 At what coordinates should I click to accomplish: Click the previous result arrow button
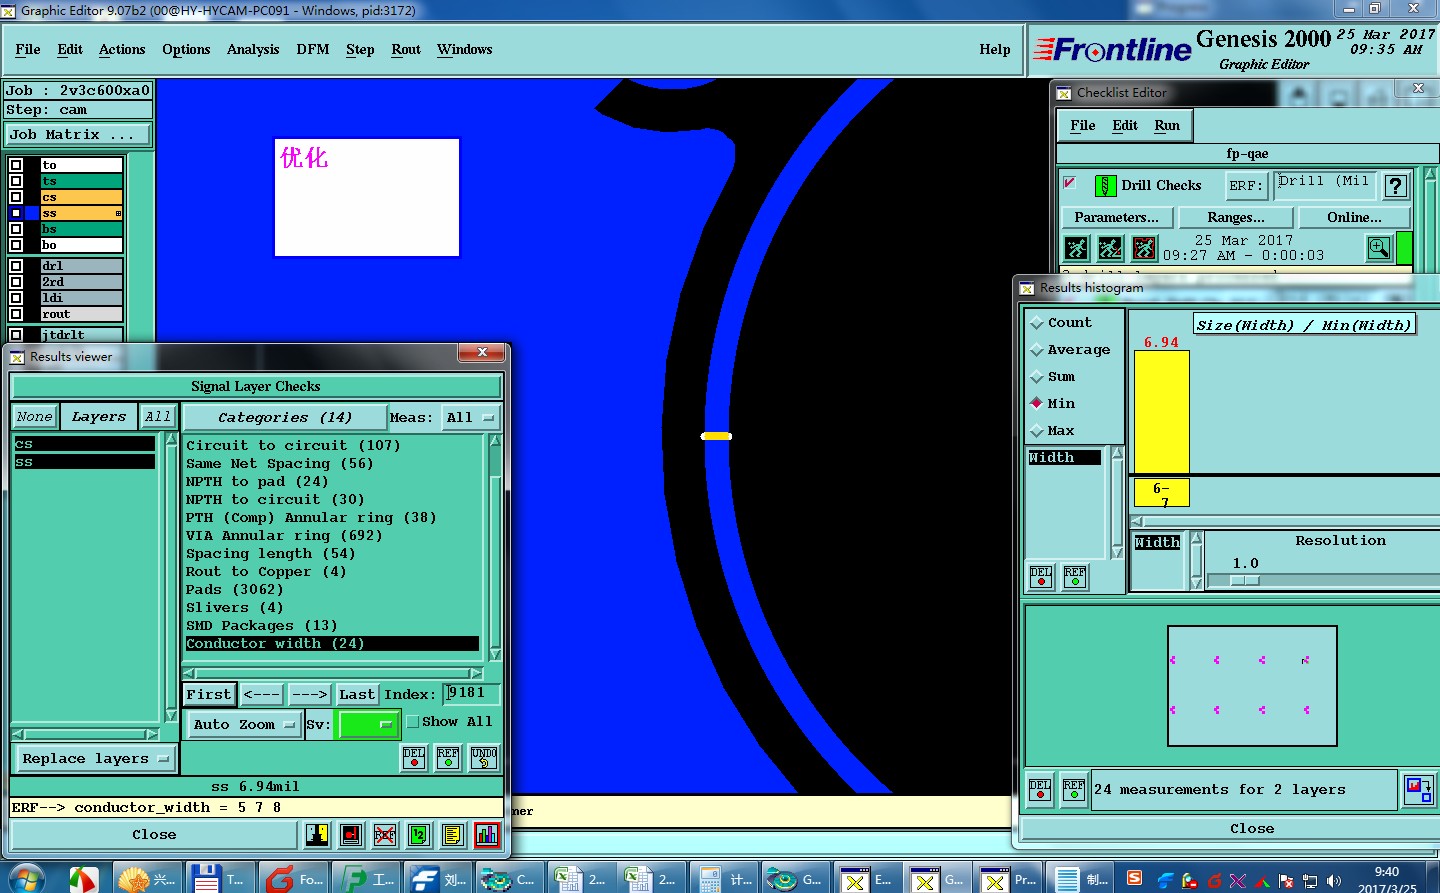262,694
